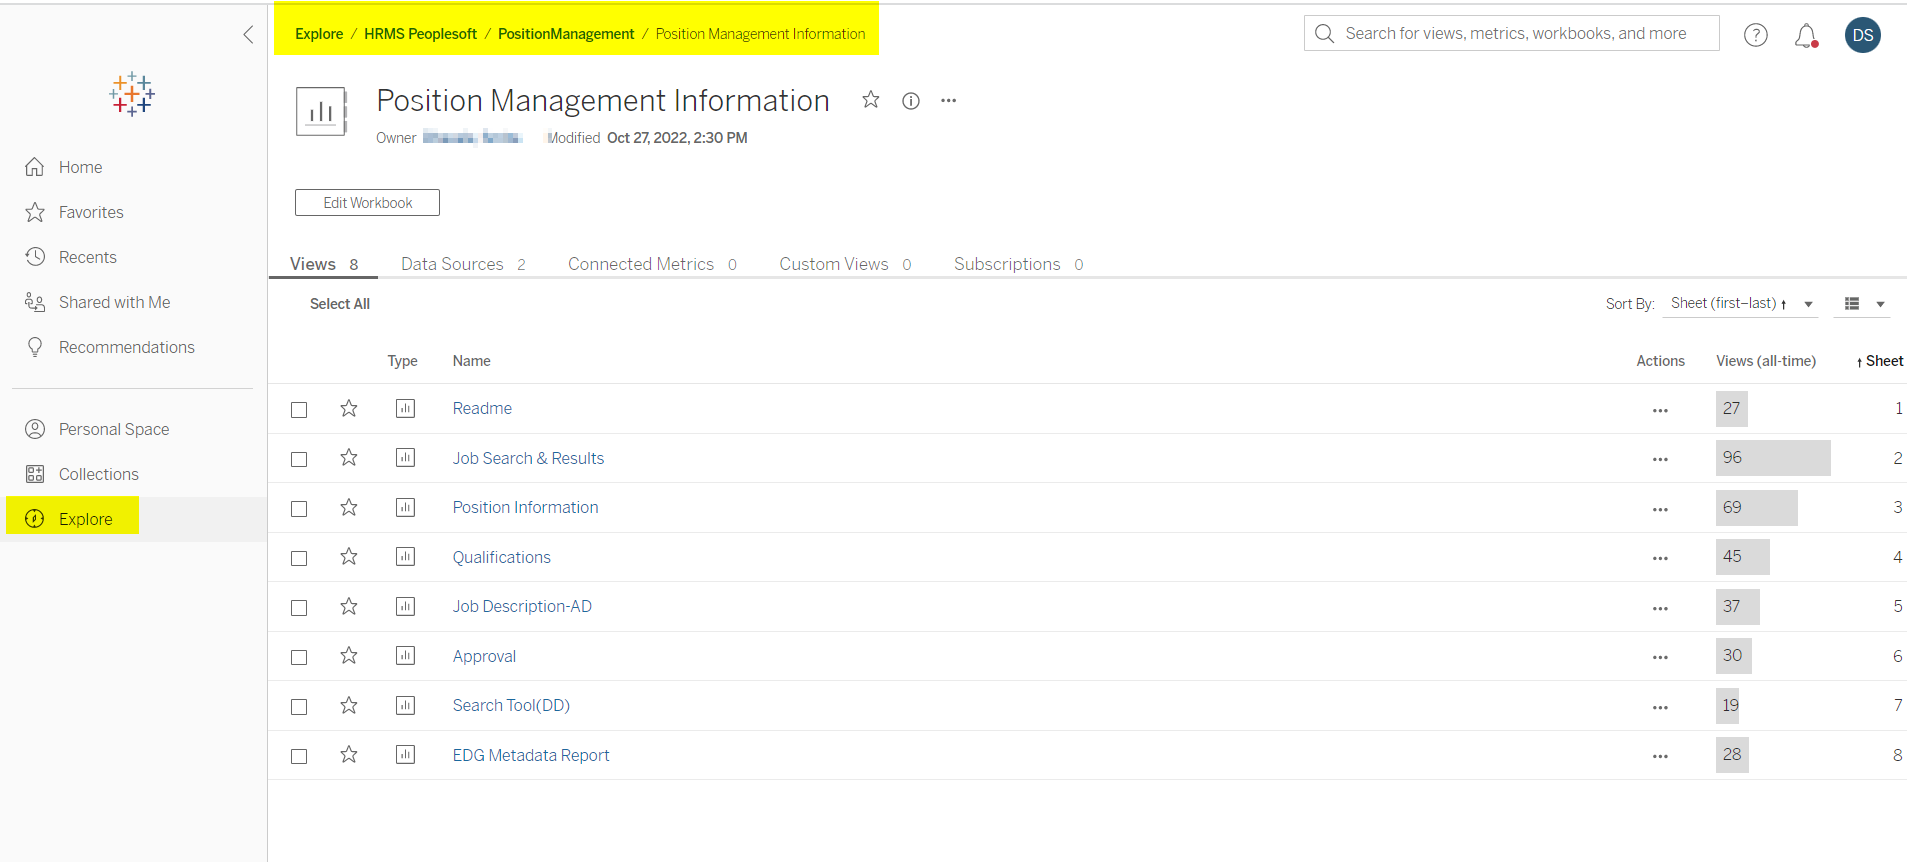This screenshot has height=862, width=1907.
Task: Check the Readme row checkbox
Action: point(299,410)
